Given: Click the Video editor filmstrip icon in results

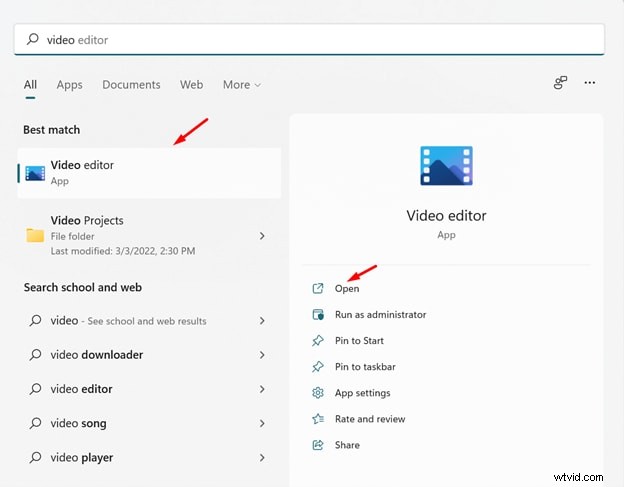Looking at the screenshot, I should (35, 173).
